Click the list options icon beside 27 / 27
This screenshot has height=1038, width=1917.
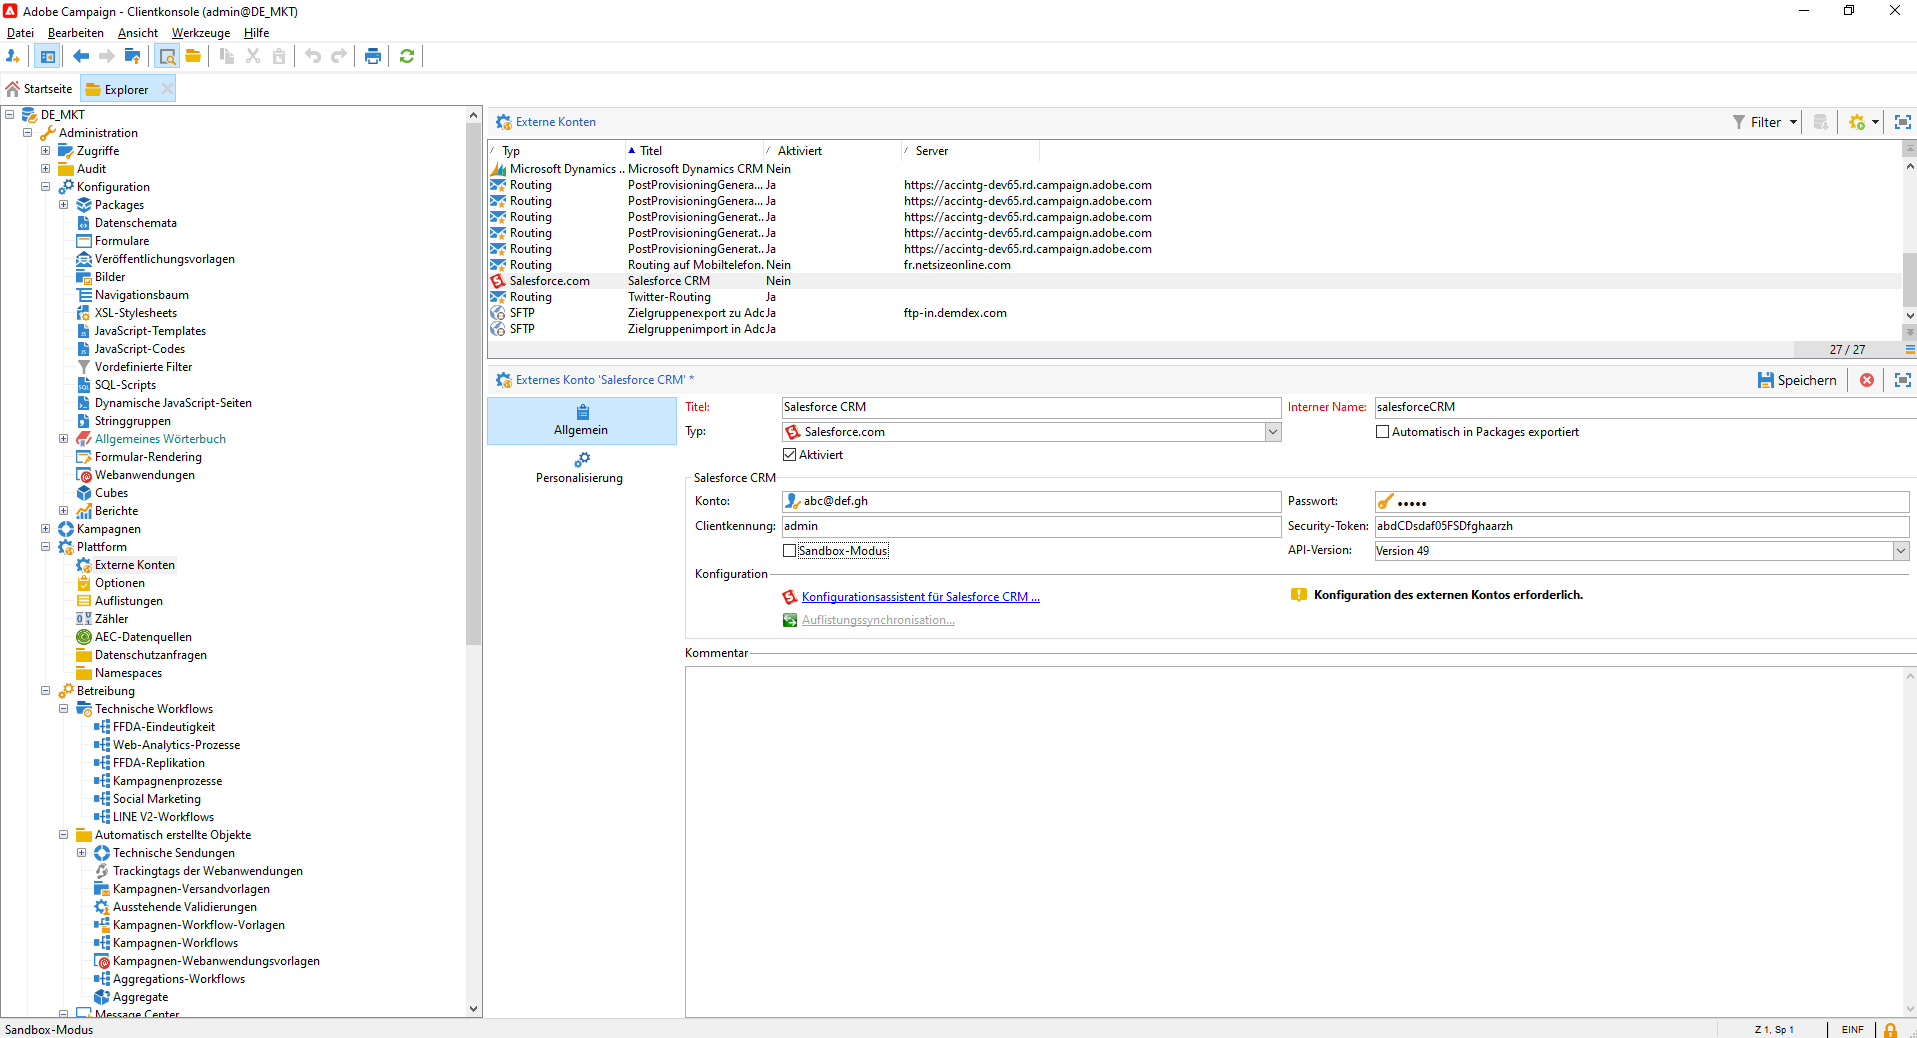(x=1910, y=350)
